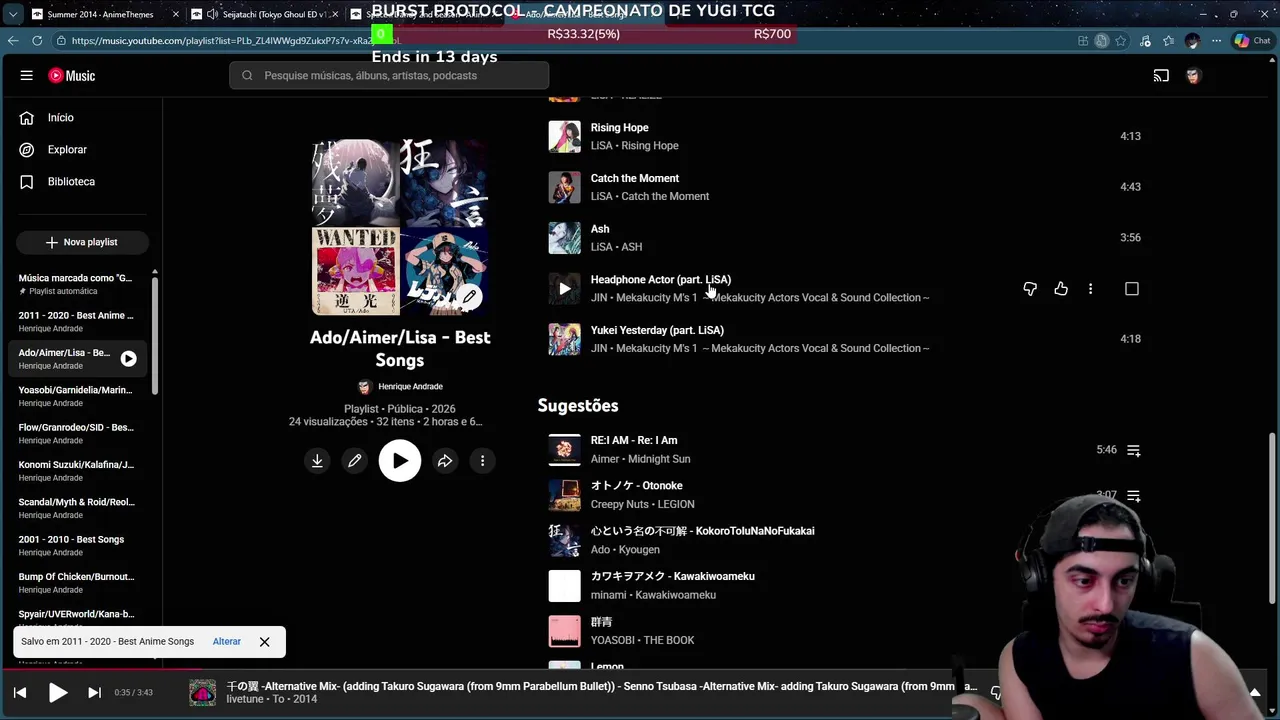Image resolution: width=1280 pixels, height=720 pixels.
Task: Open the Scandal/Myth & Roid sidebar playlist
Action: (x=77, y=509)
